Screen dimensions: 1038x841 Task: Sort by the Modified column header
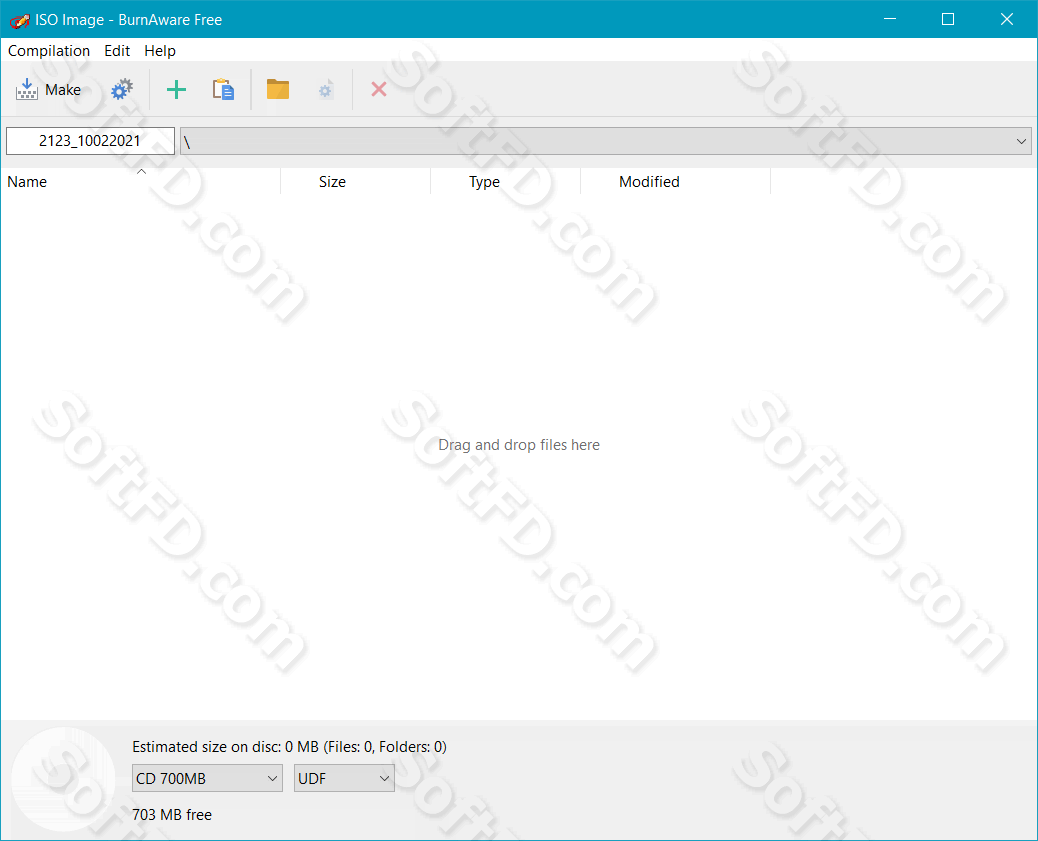(675, 181)
